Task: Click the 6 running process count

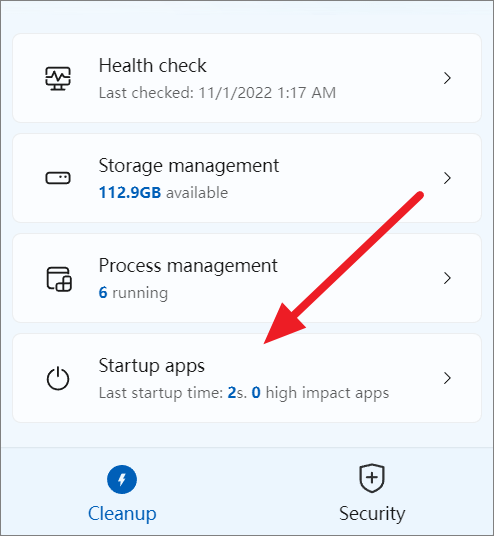Action: point(133,293)
